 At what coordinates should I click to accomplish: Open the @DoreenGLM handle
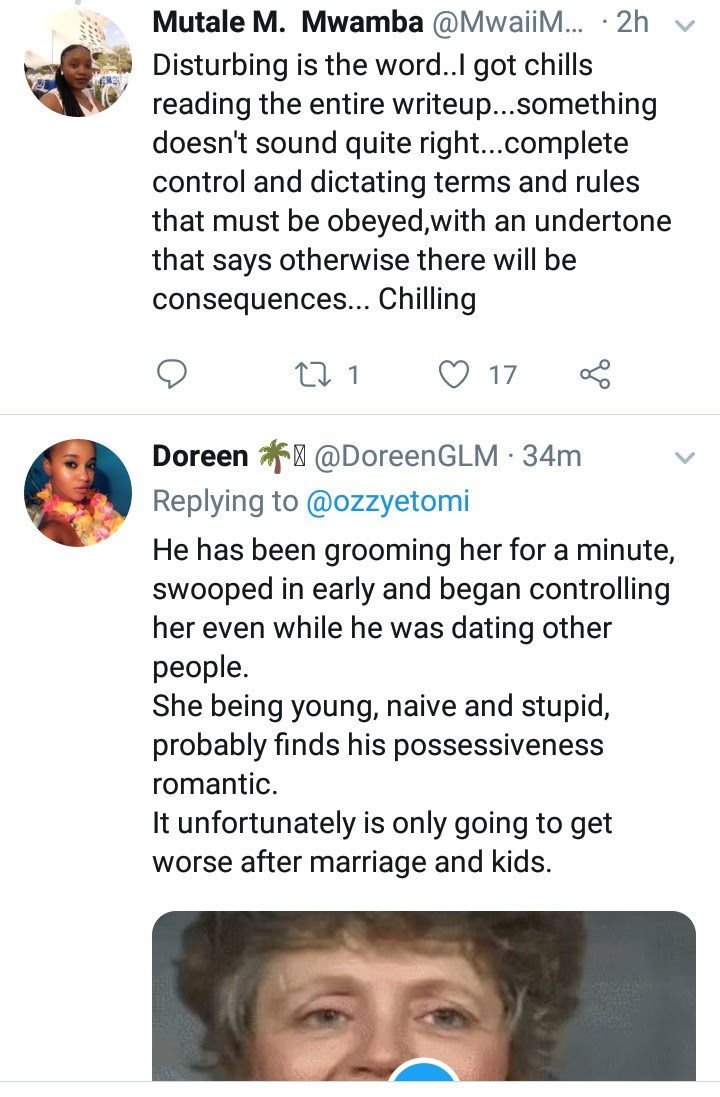406,456
